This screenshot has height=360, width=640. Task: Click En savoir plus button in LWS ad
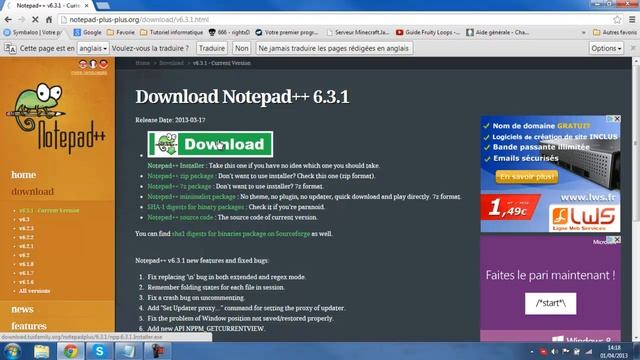coord(527,177)
